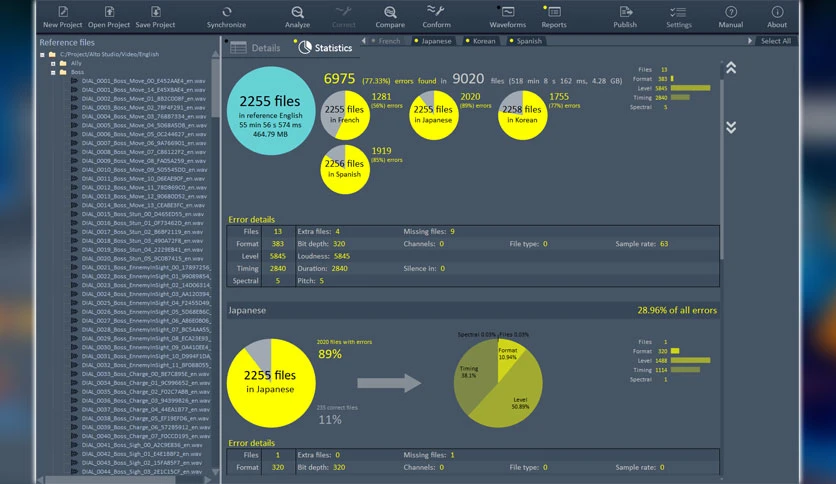Click the top Sample rate value 63

tap(664, 244)
